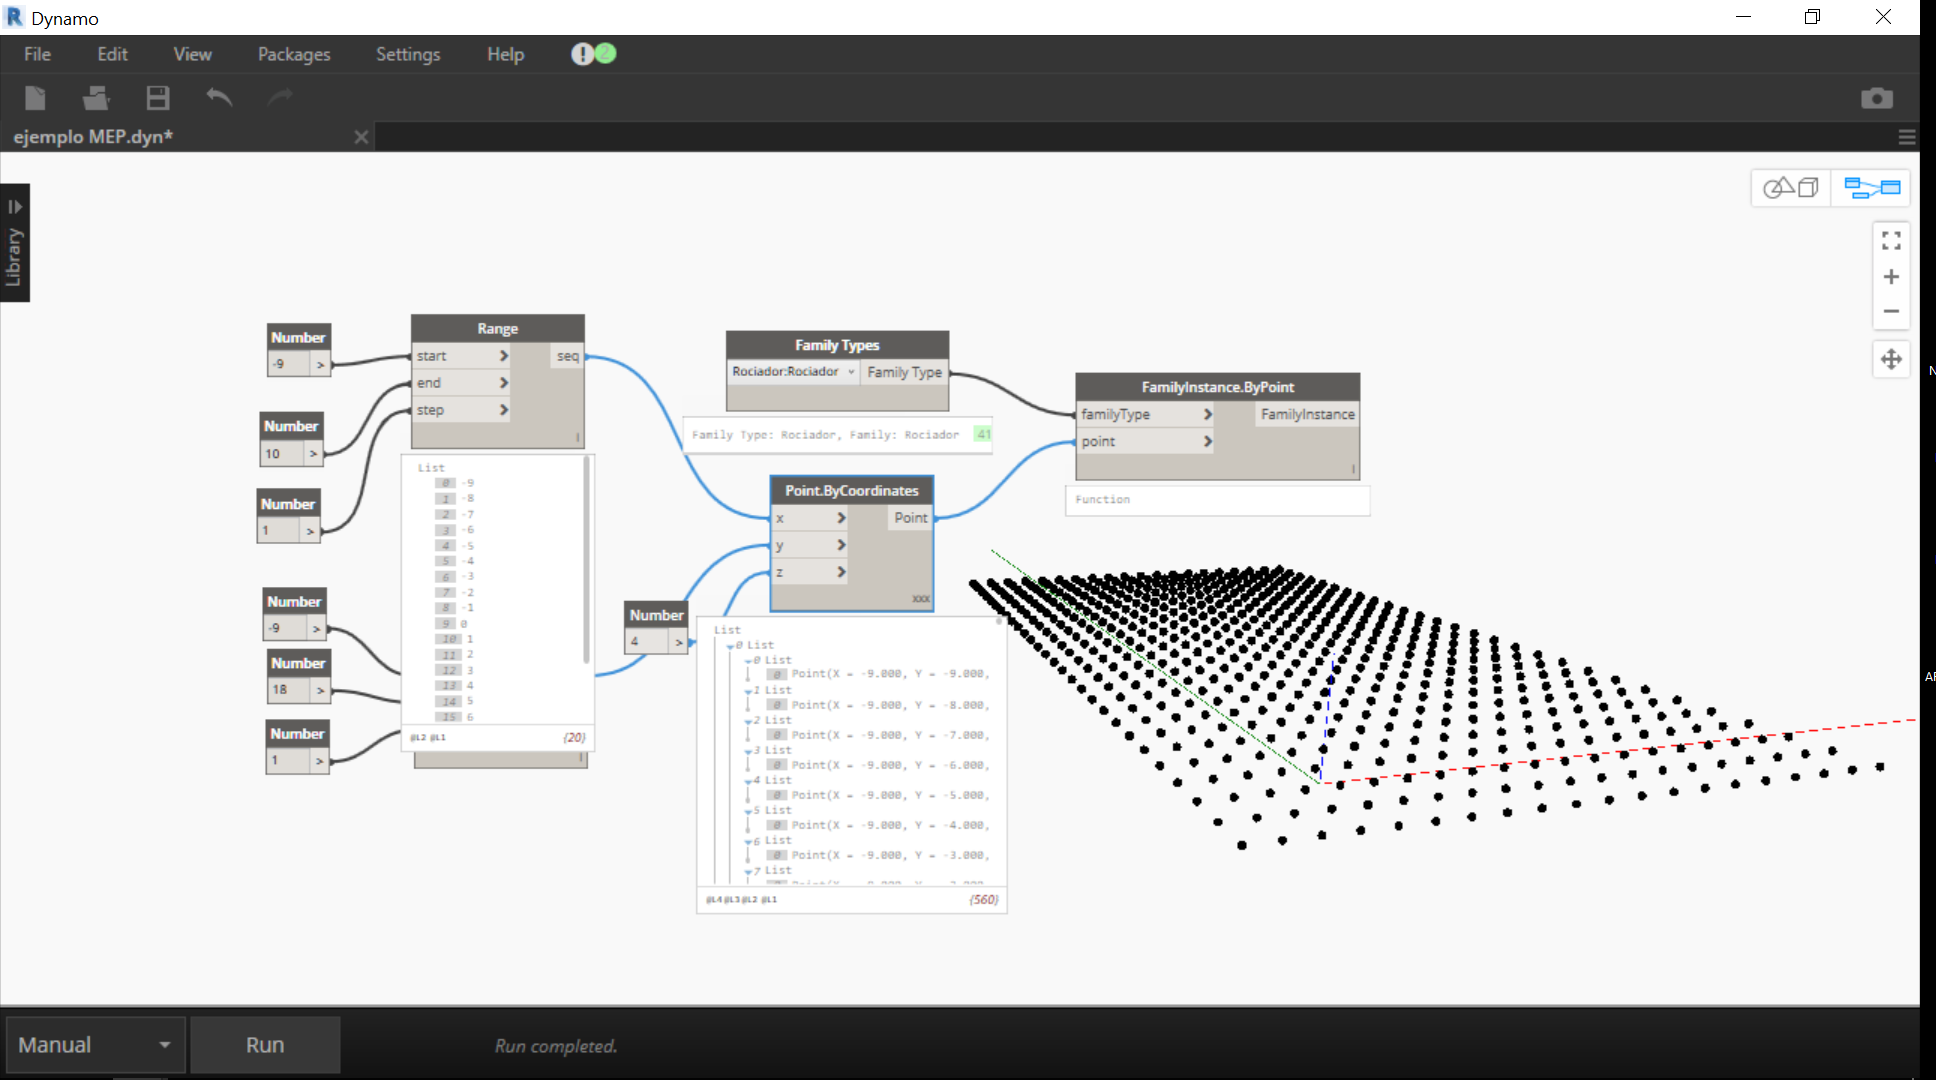Switch to 3D background preview navigation

point(1790,188)
